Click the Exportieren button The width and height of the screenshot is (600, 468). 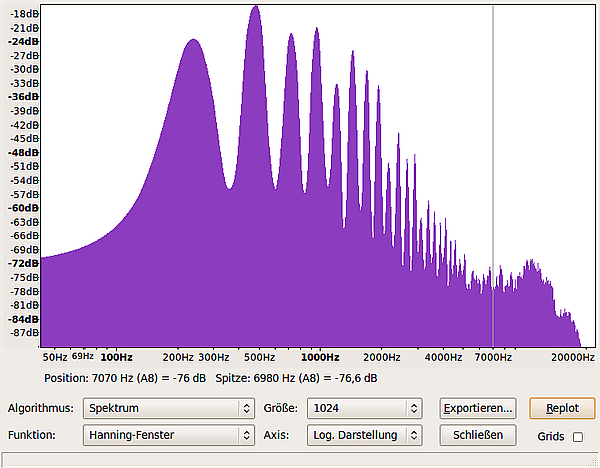[x=478, y=408]
